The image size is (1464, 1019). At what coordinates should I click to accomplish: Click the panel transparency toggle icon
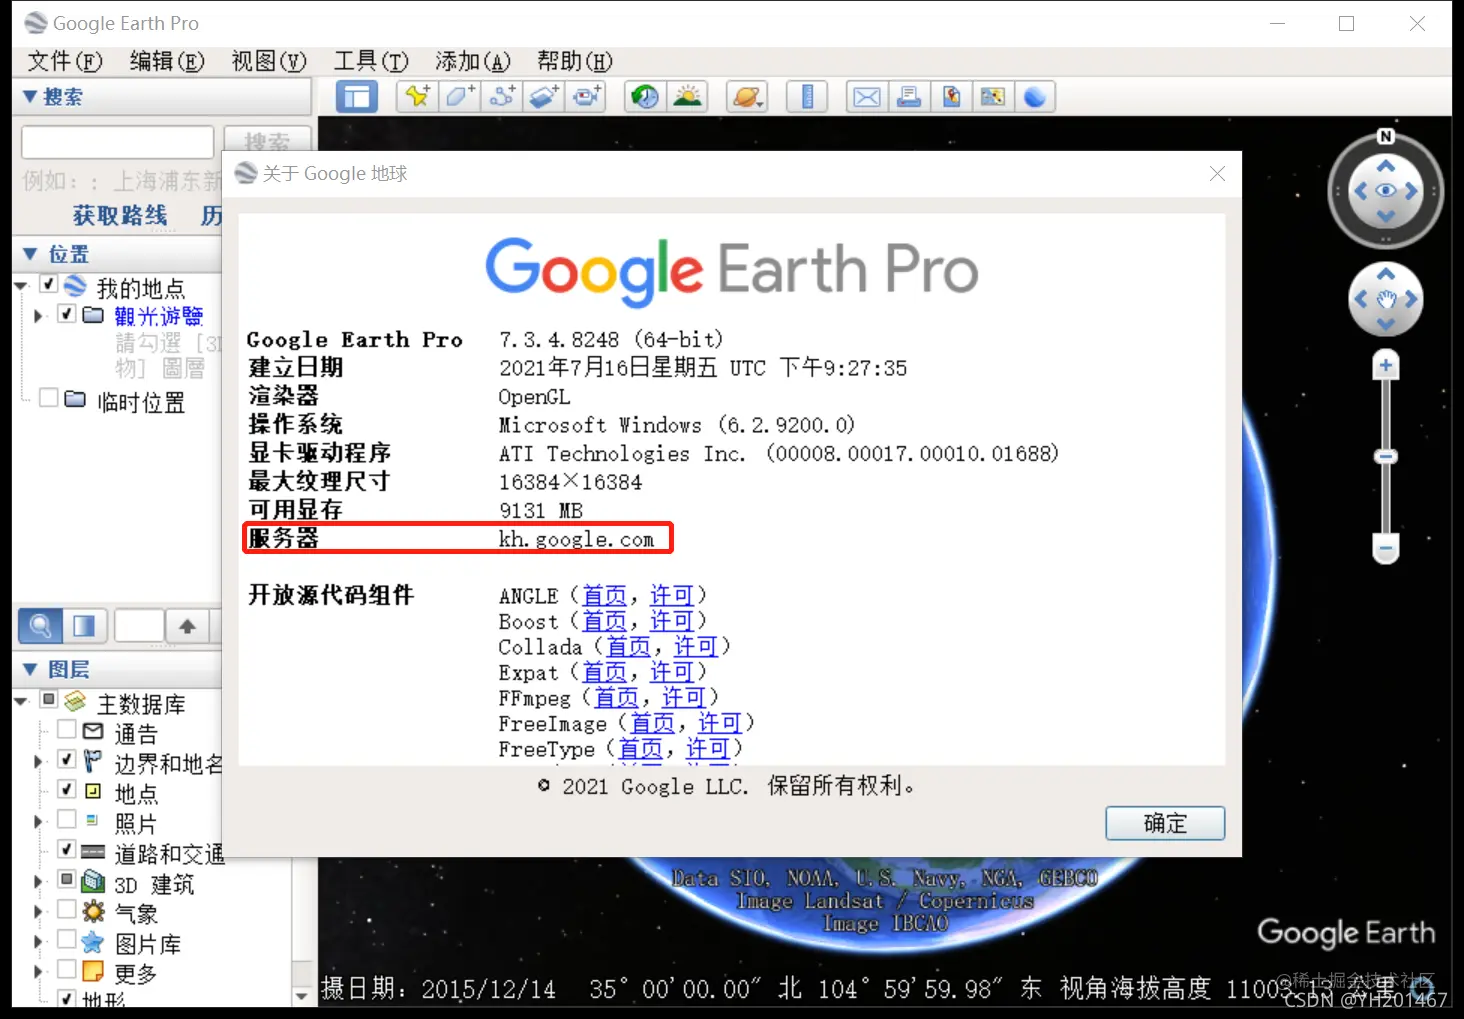coord(84,626)
